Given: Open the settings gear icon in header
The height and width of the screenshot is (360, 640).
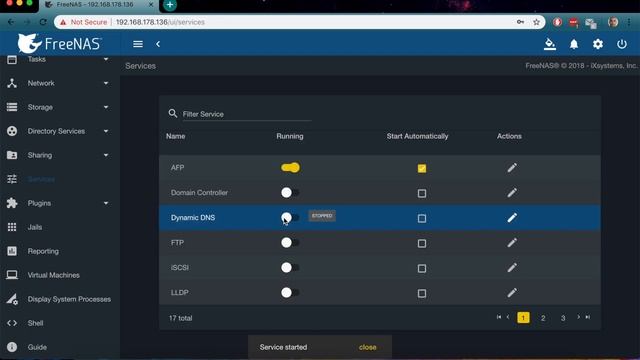Looking at the screenshot, I should [x=598, y=44].
